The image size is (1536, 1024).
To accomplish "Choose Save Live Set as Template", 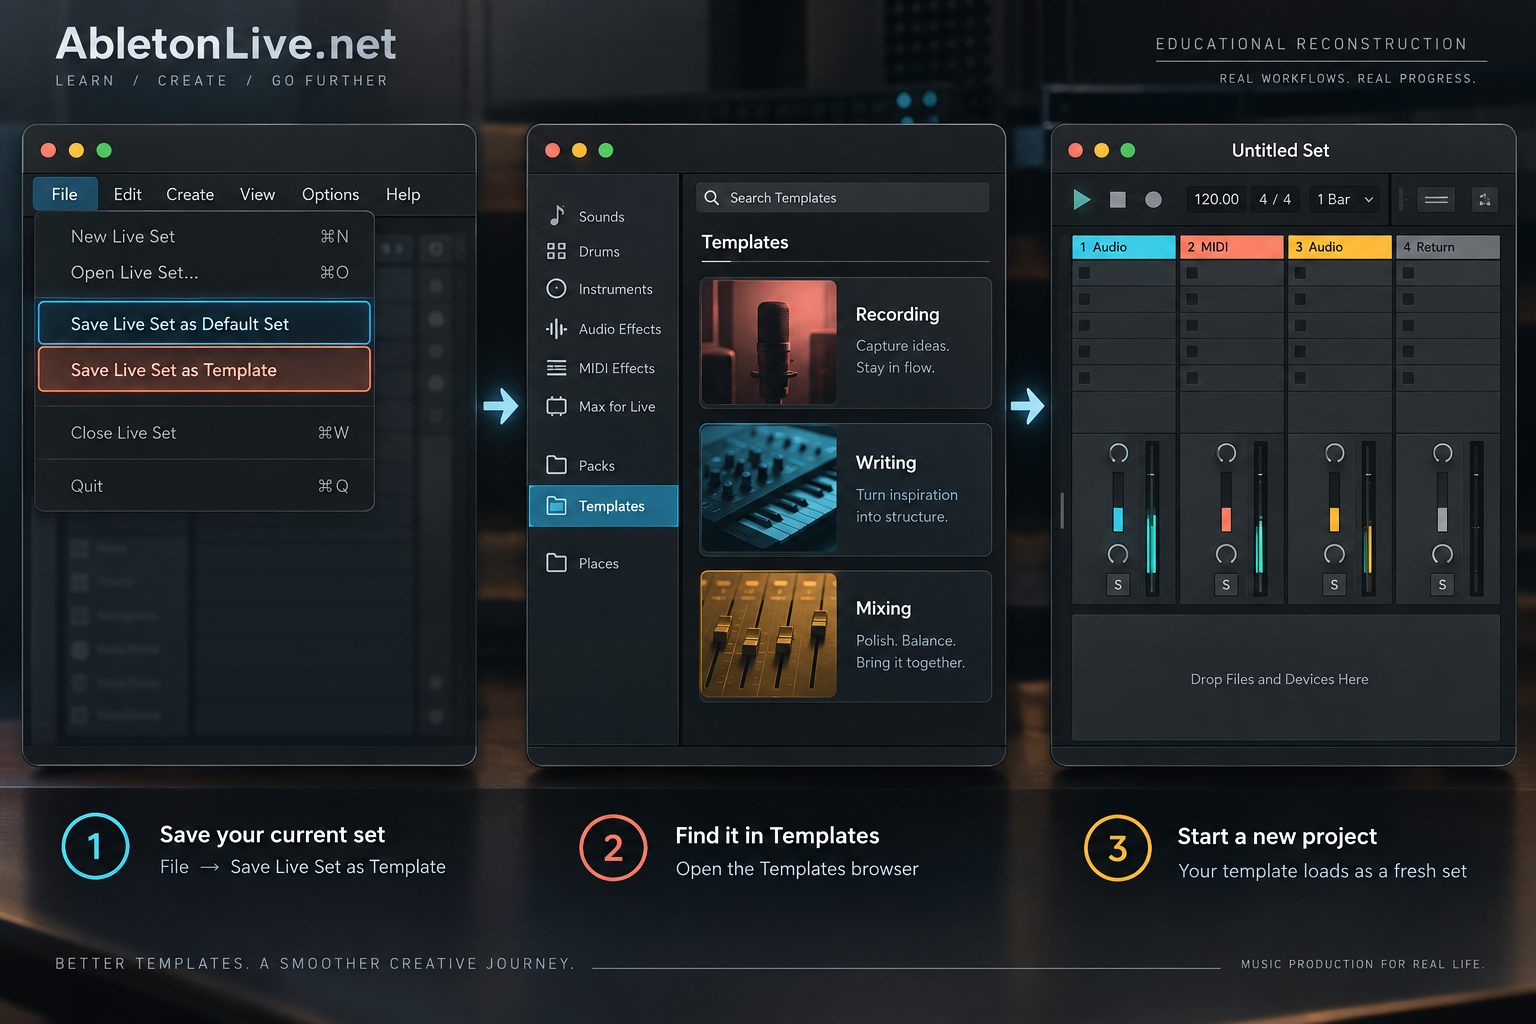I will (204, 369).
